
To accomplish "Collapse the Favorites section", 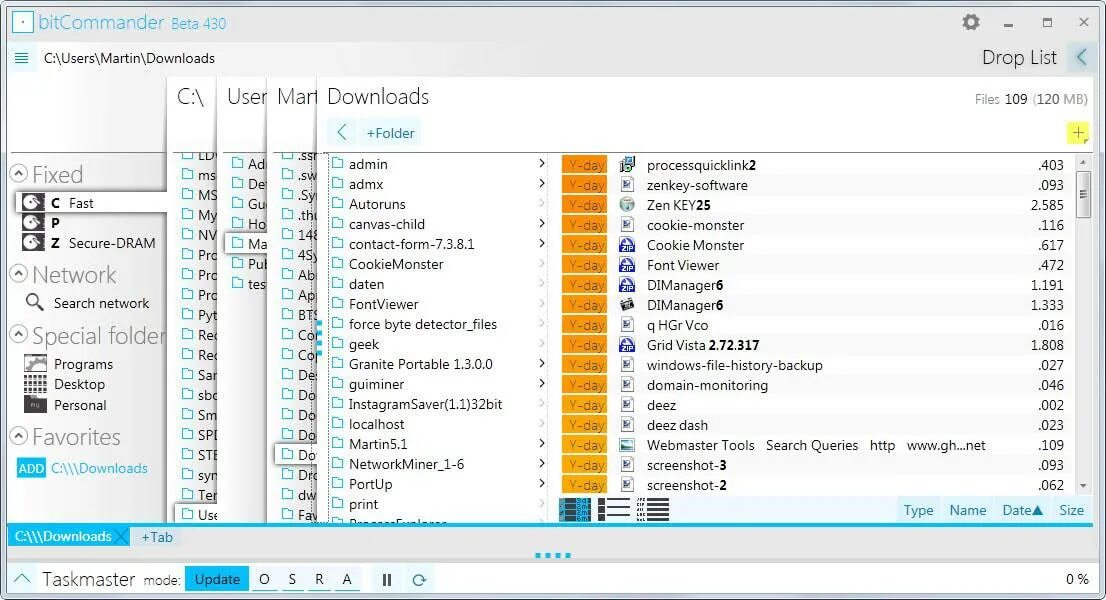I will [x=19, y=436].
